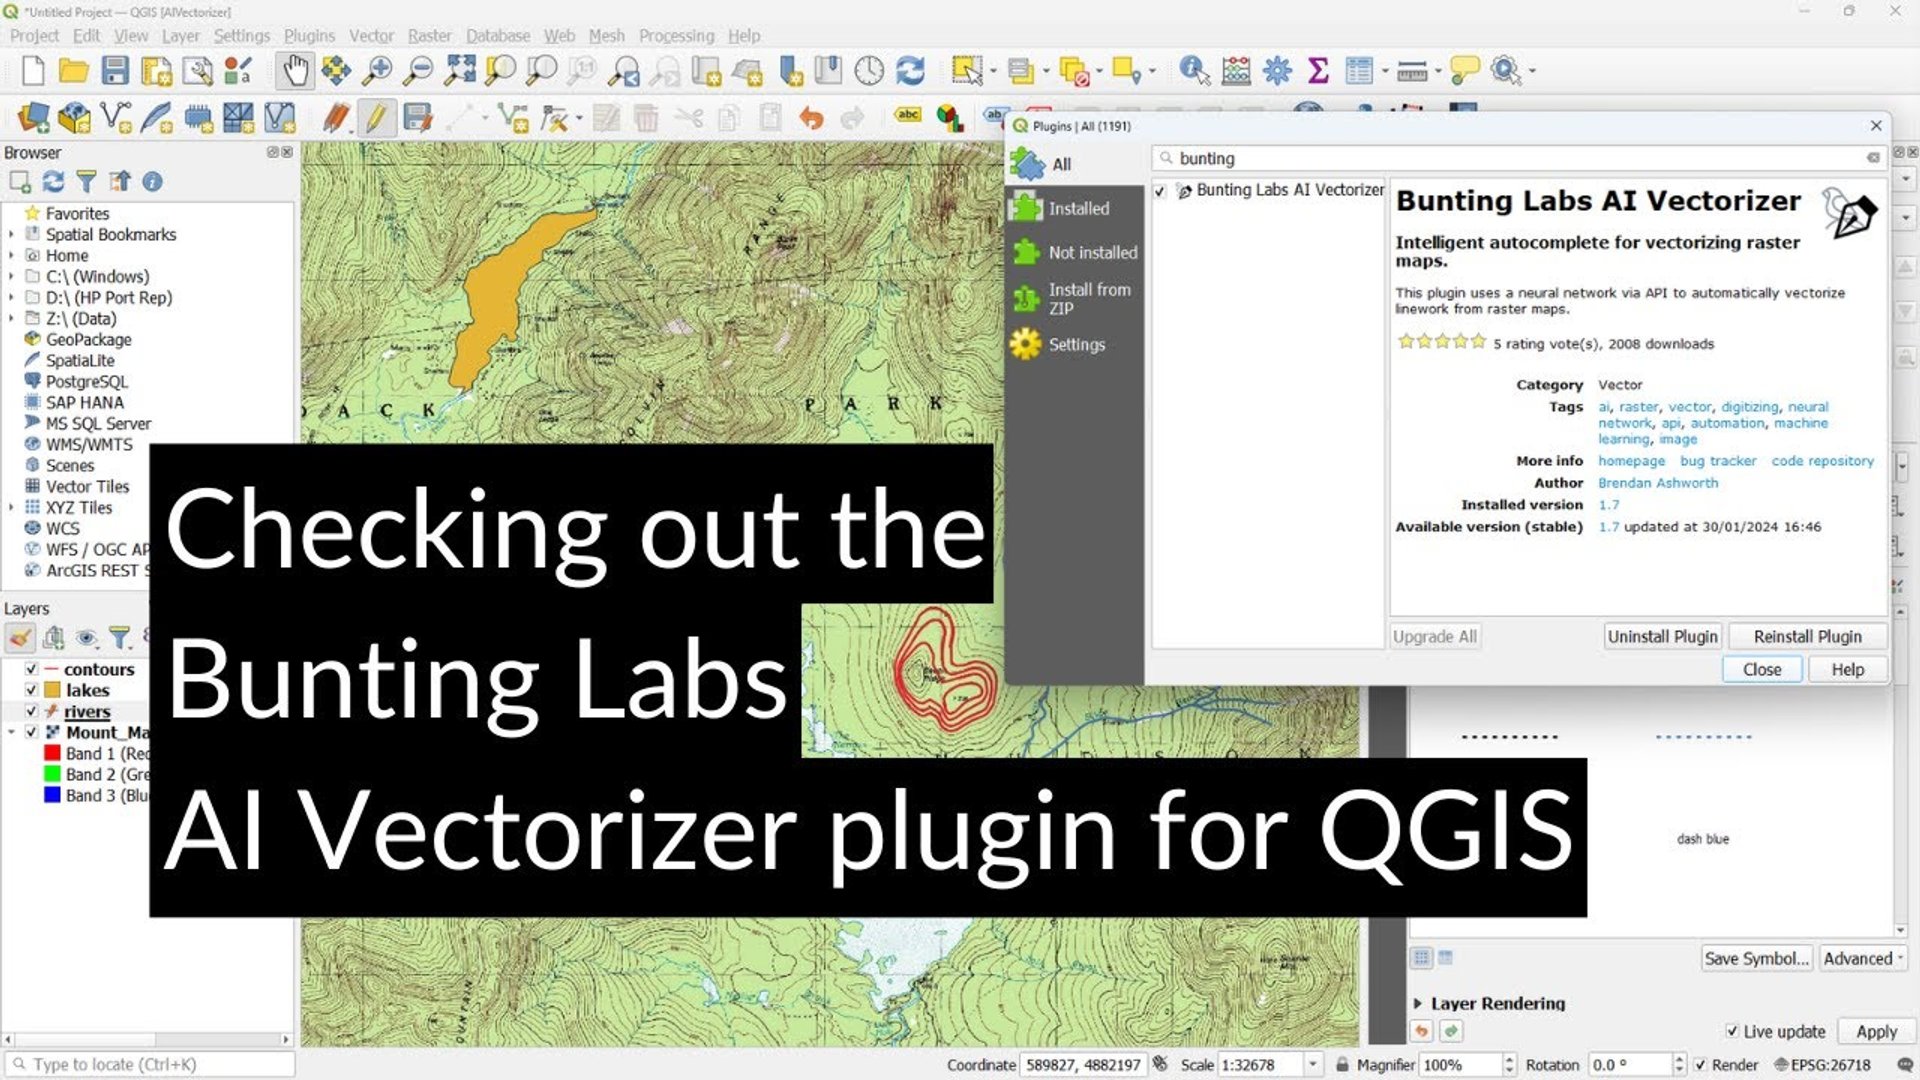The height and width of the screenshot is (1080, 1920).
Task: Click the New Shapefile Layer icon
Action: pos(116,118)
